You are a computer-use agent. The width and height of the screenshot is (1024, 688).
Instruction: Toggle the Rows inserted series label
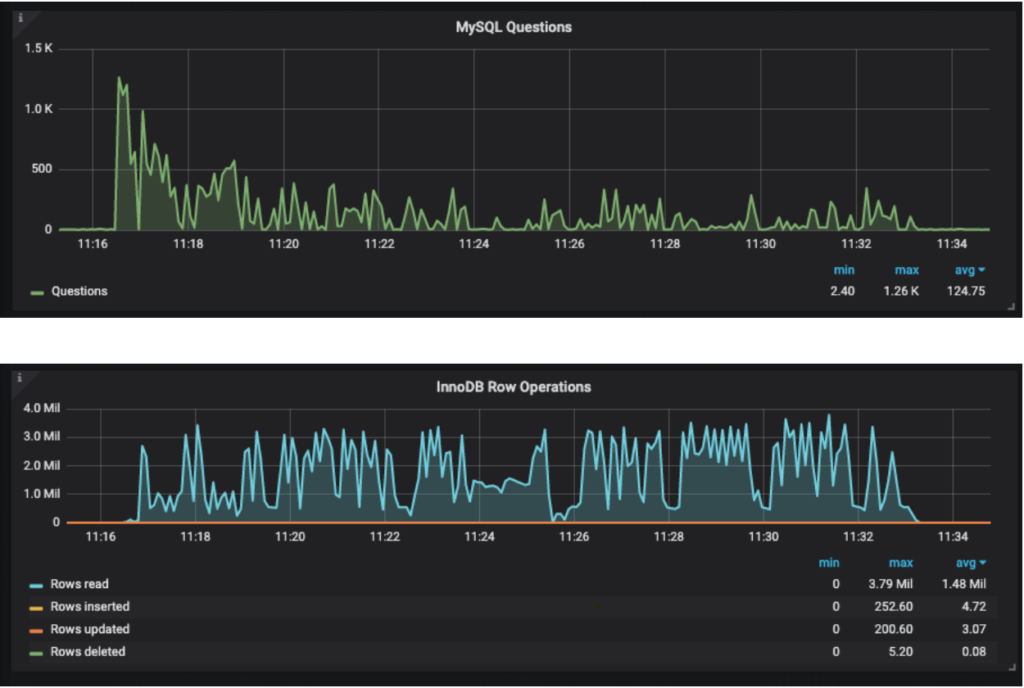pos(89,607)
